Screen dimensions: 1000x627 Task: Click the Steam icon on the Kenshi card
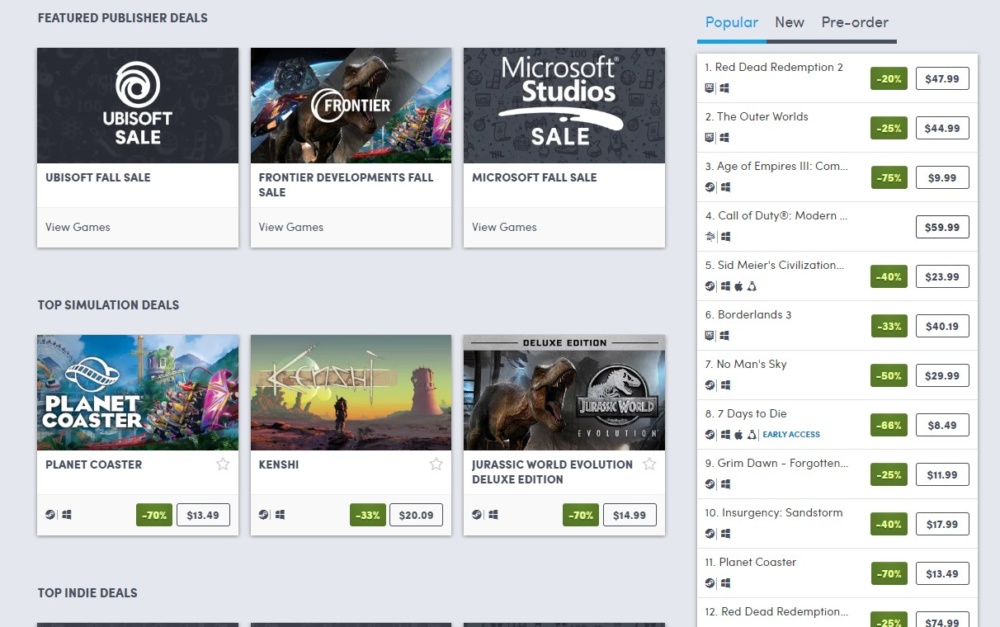263,514
